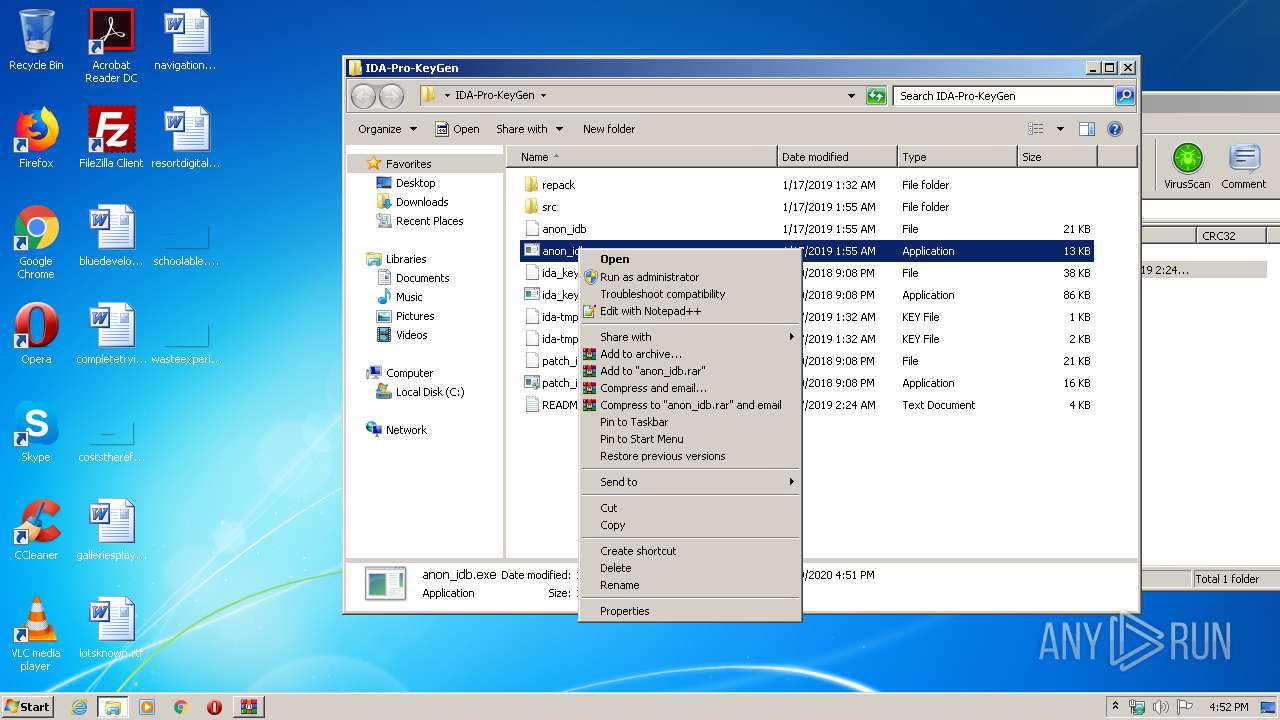Click Chrome icon on the taskbar
1280x720 pixels.
(x=180, y=707)
